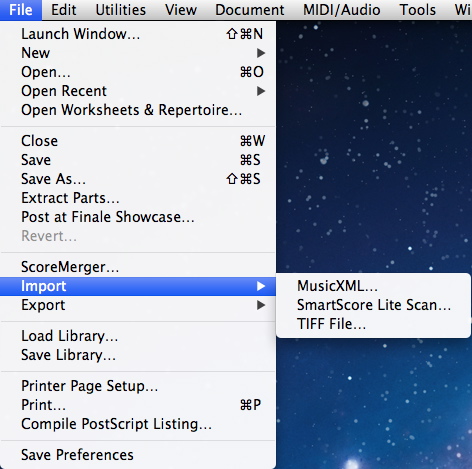Expand the Export submenu arrow

coord(261,305)
